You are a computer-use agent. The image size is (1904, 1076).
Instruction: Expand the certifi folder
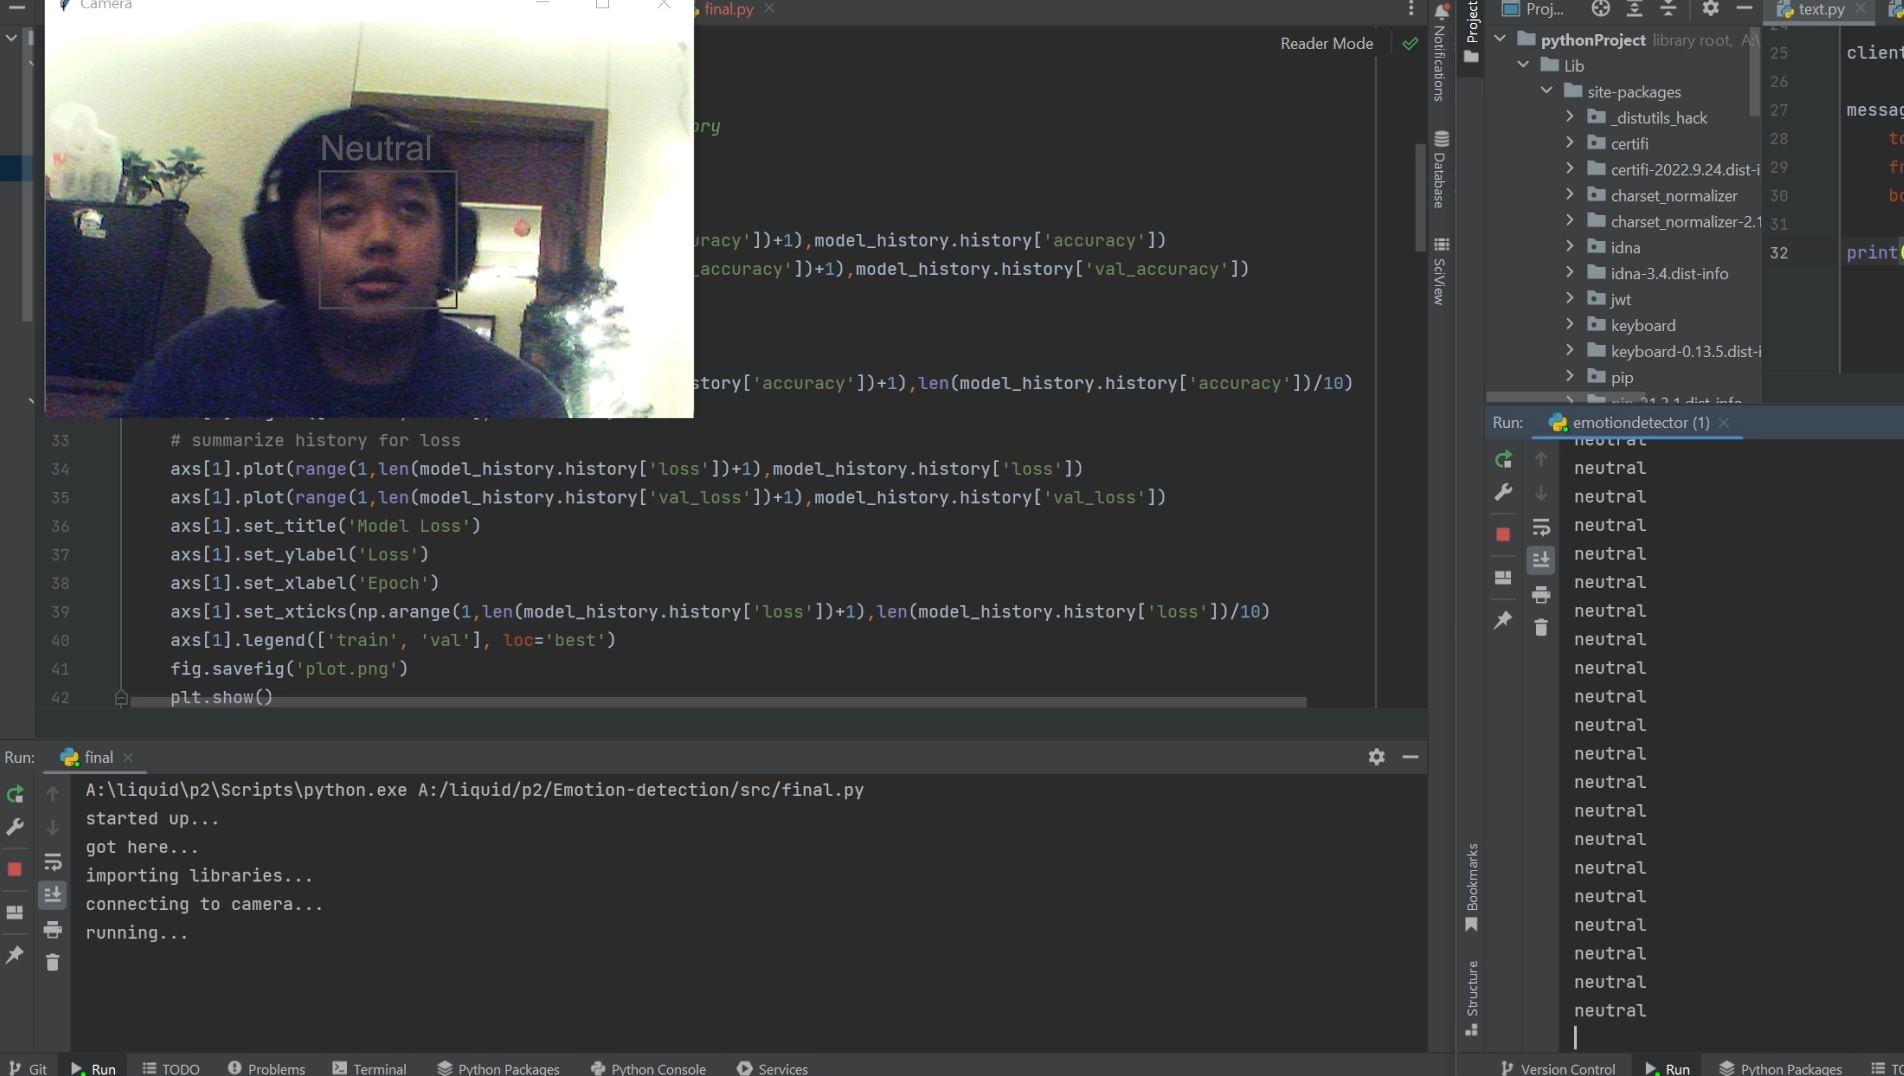(x=1570, y=143)
